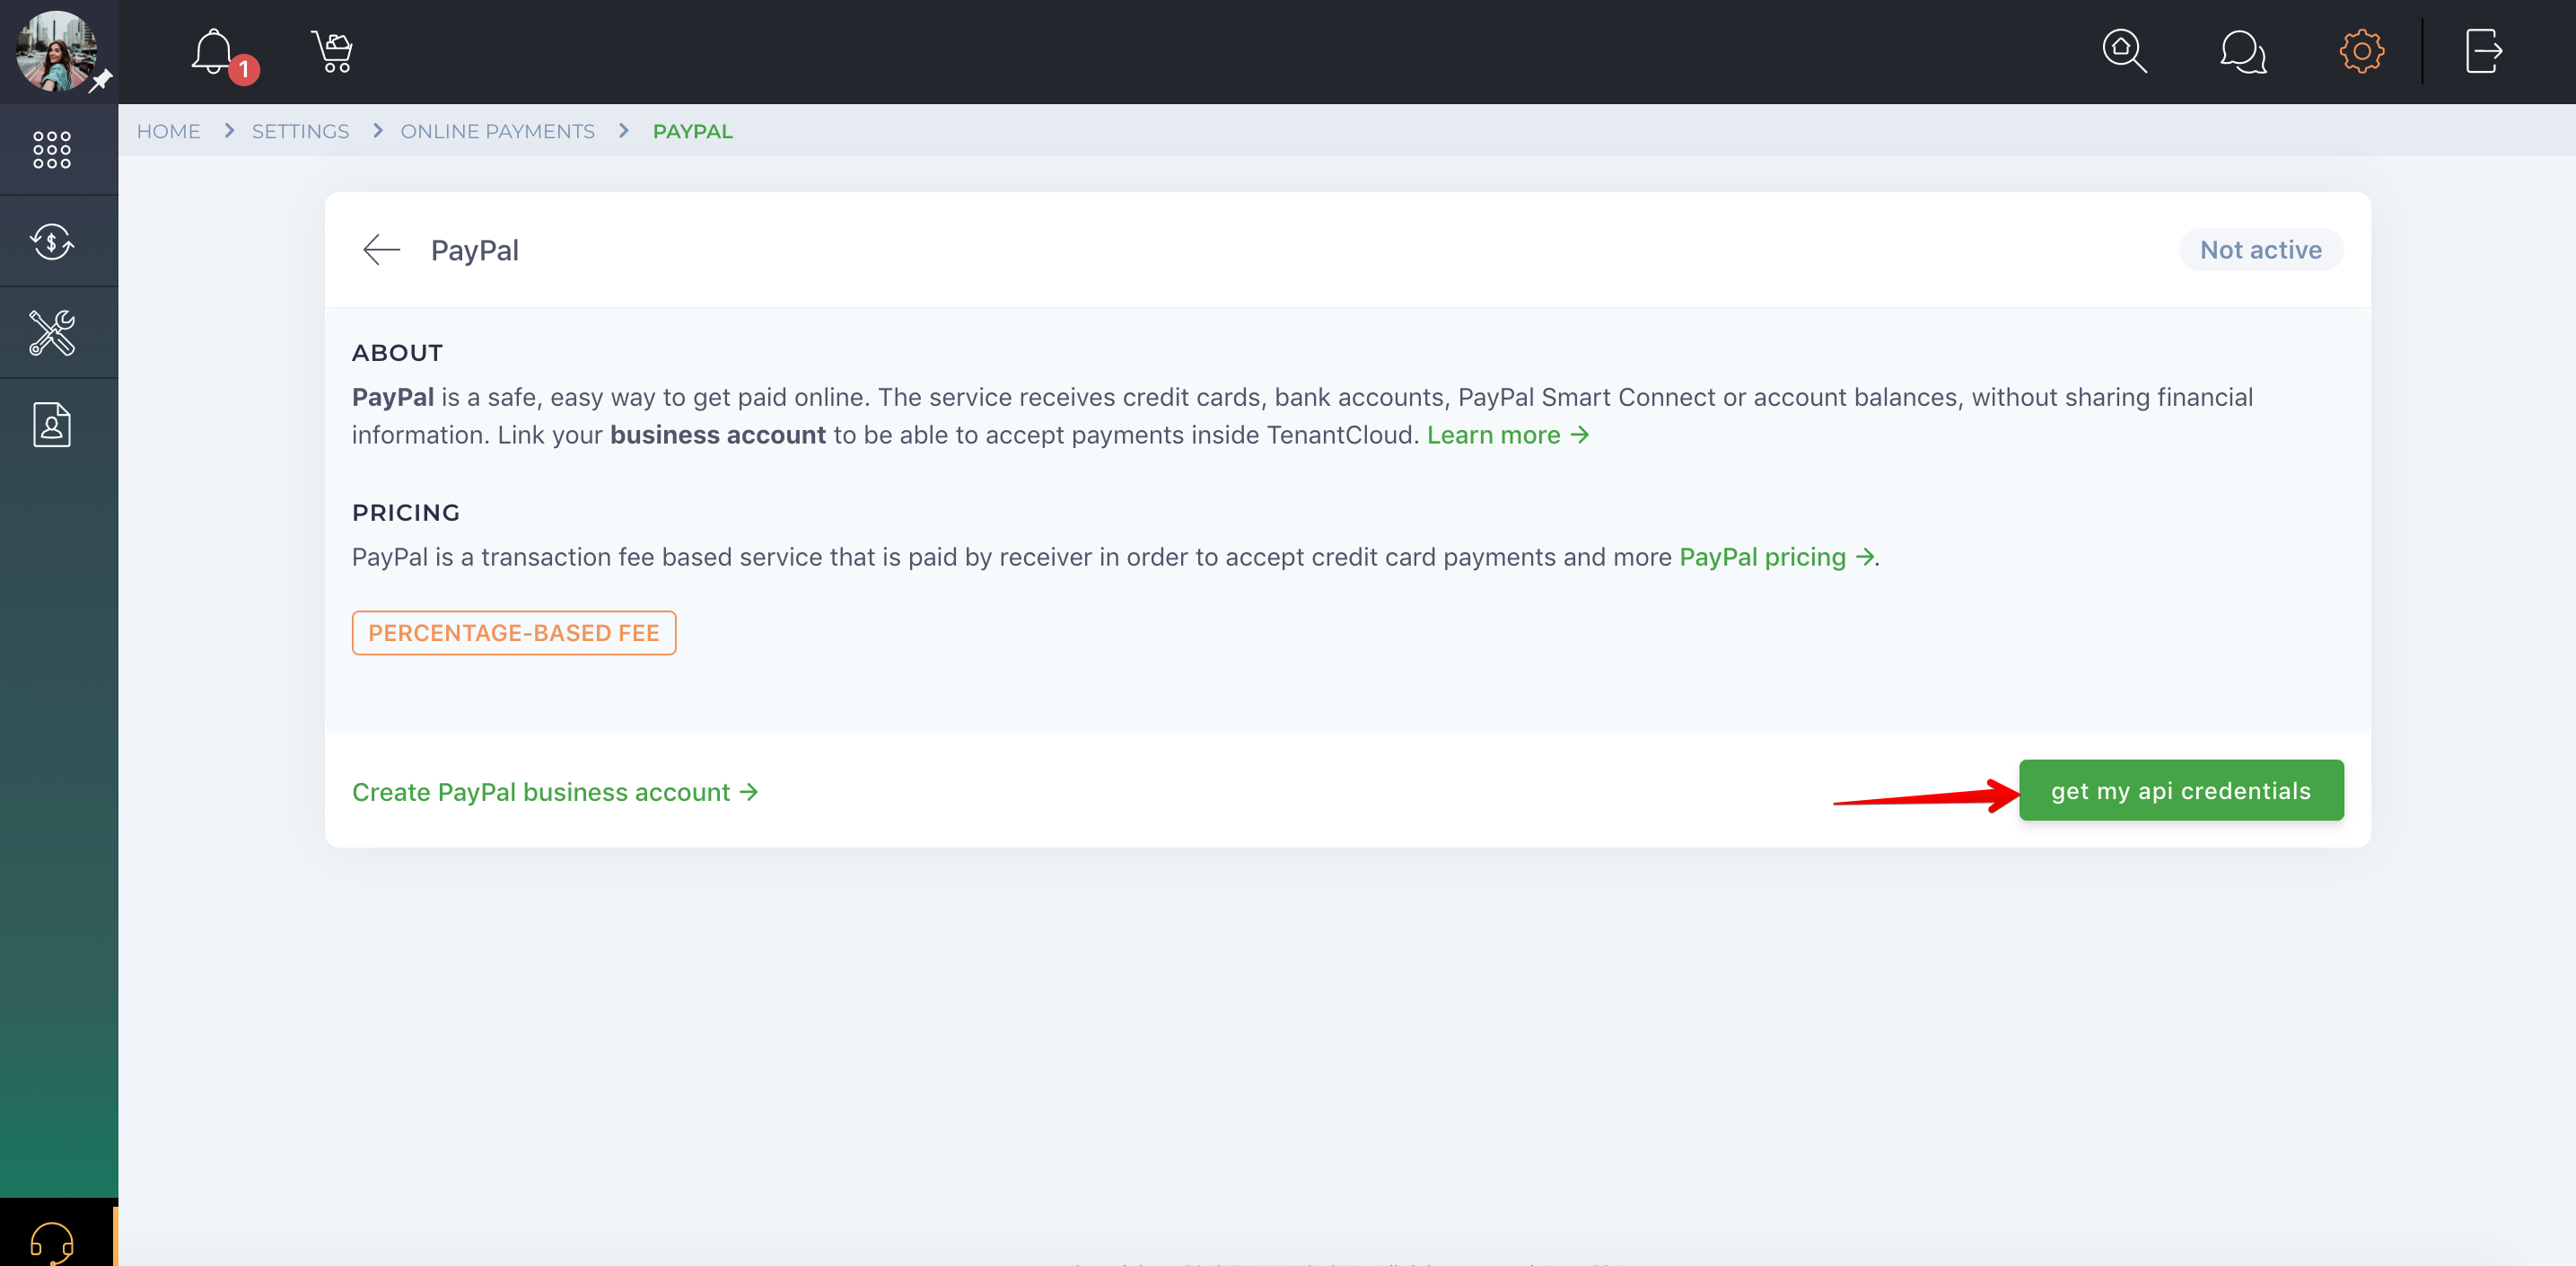Screen dimensions: 2576x1266
Task: Open the contacts document icon in sidebar
Action: [x=52, y=424]
